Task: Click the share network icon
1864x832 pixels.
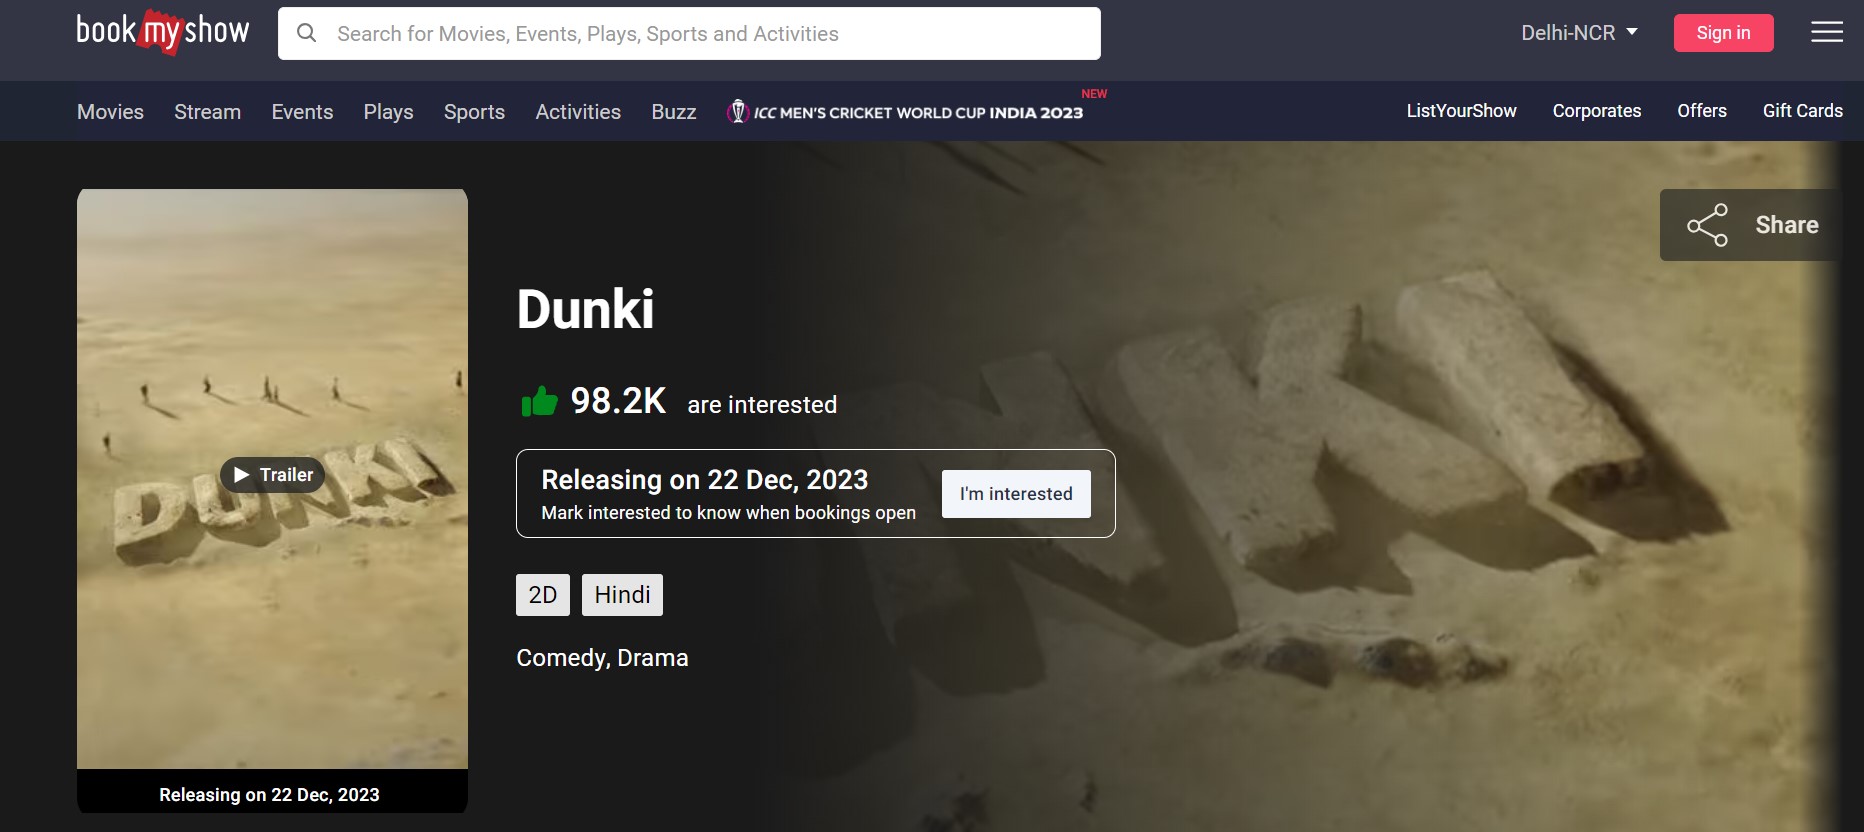Action: click(x=1707, y=225)
